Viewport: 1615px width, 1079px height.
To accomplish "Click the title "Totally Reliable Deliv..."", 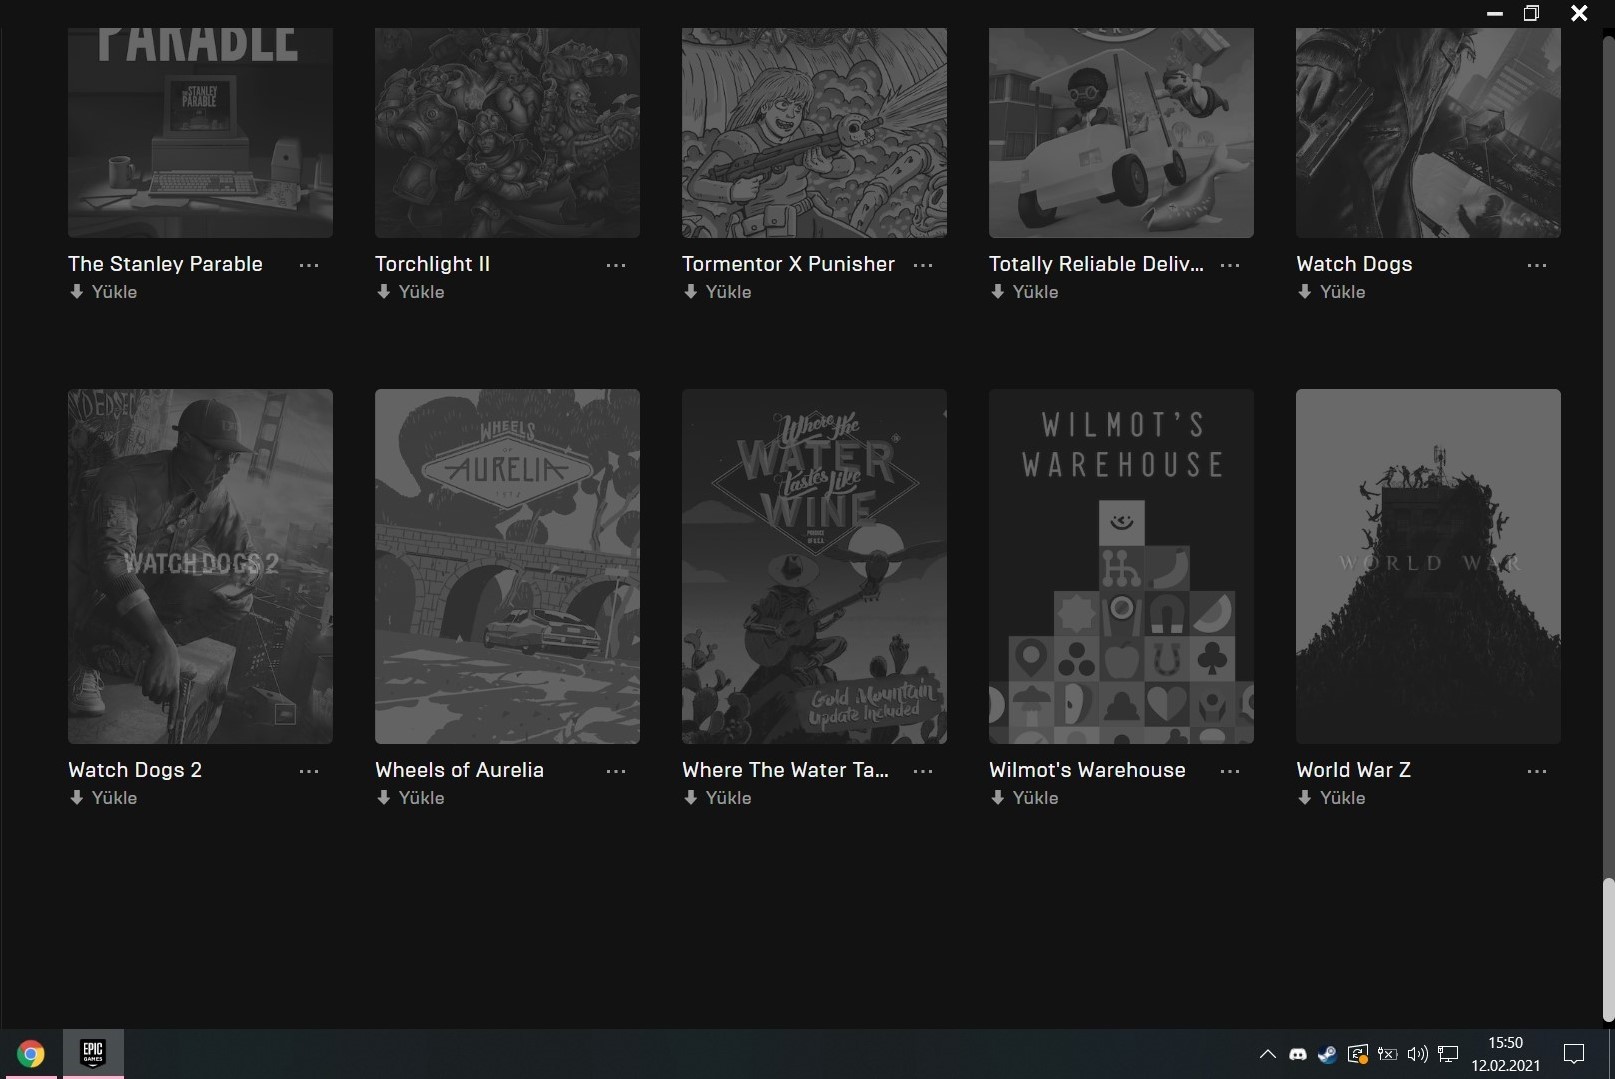I will click(1096, 264).
